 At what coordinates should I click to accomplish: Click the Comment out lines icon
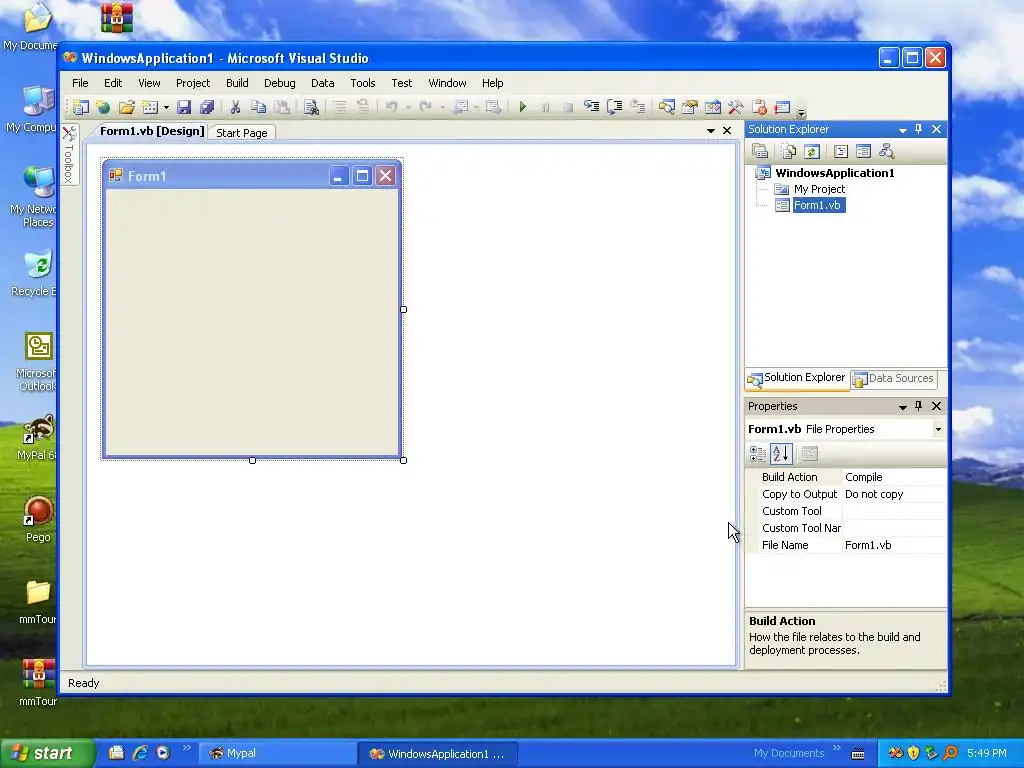[x=340, y=107]
